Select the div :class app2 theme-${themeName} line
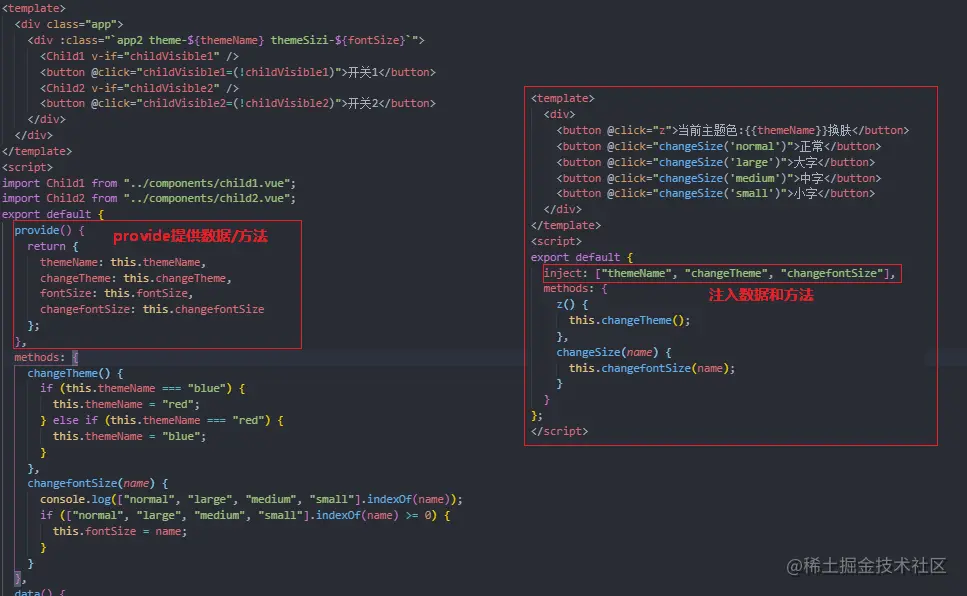This screenshot has height=596, width=967. pos(226,40)
